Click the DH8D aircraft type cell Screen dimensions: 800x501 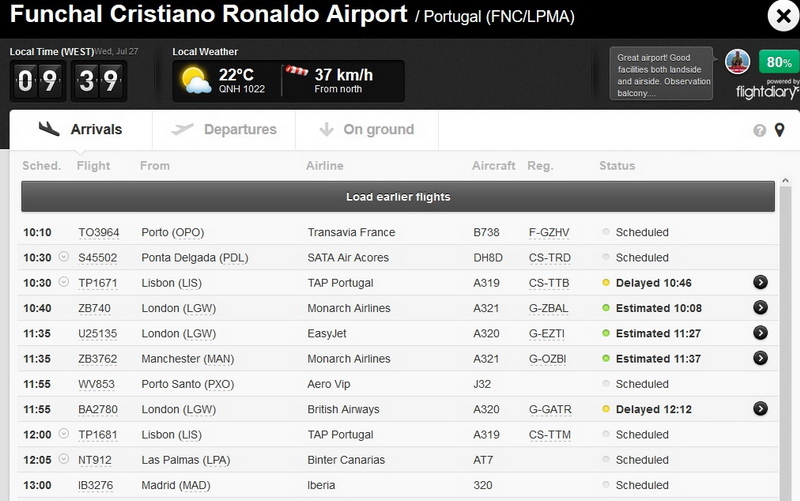[x=488, y=258]
